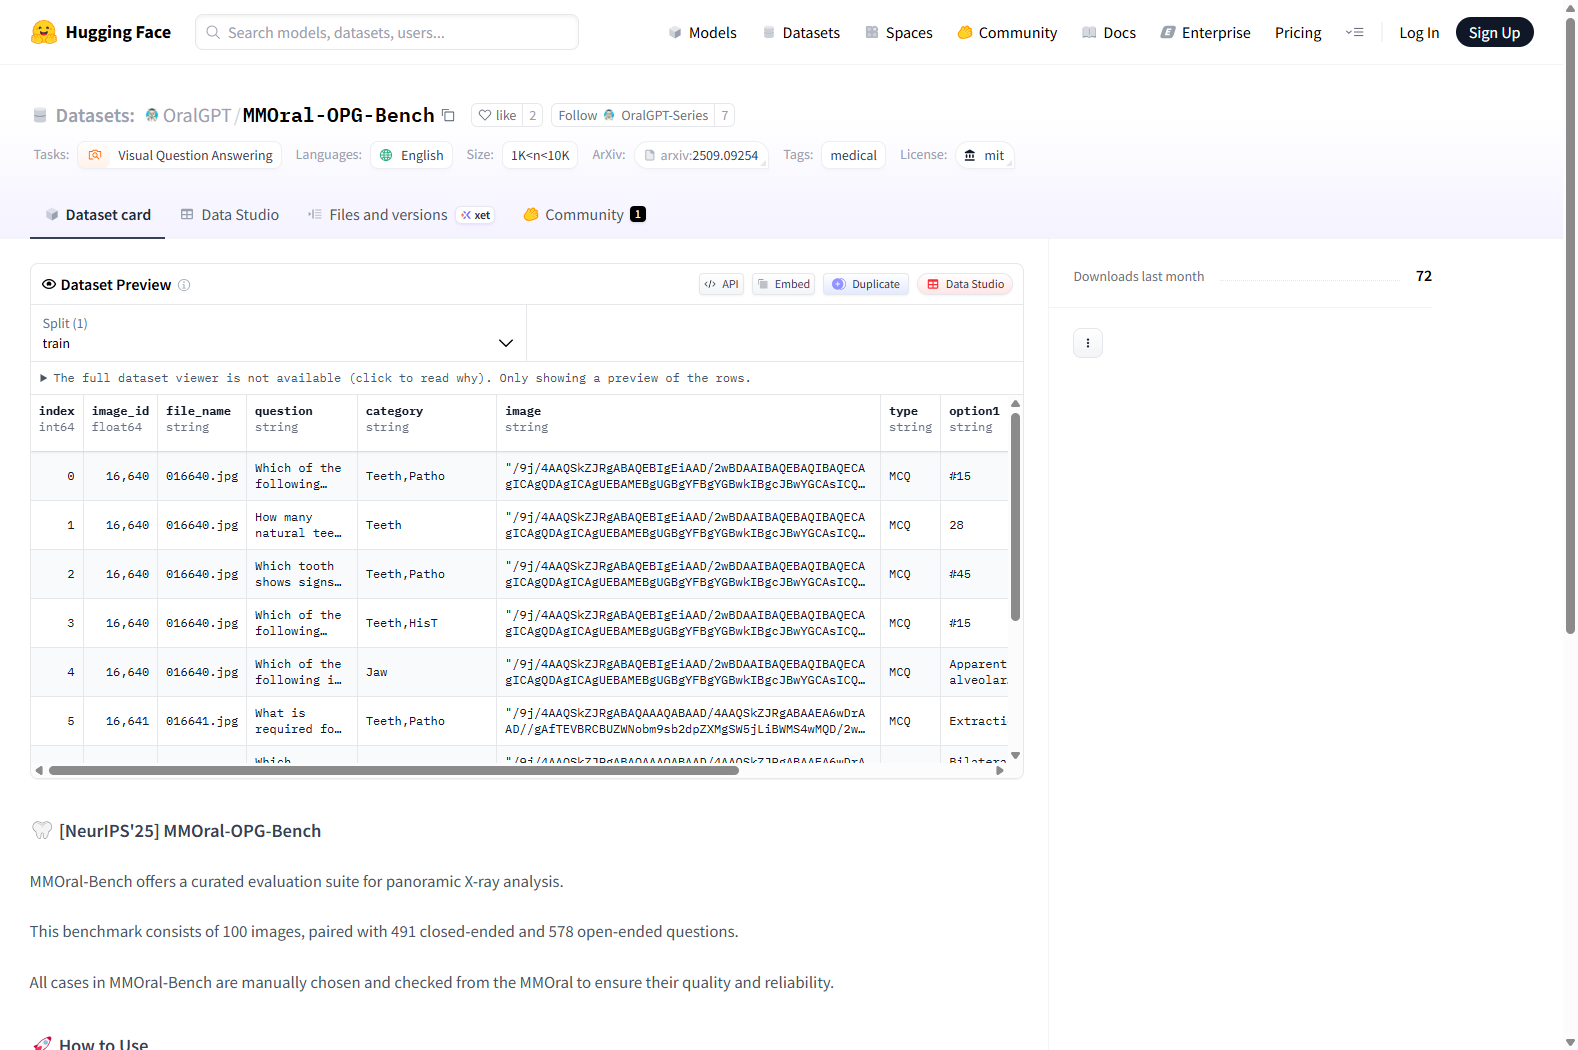Focus the search models input field
The image size is (1578, 1050).
pos(387,33)
